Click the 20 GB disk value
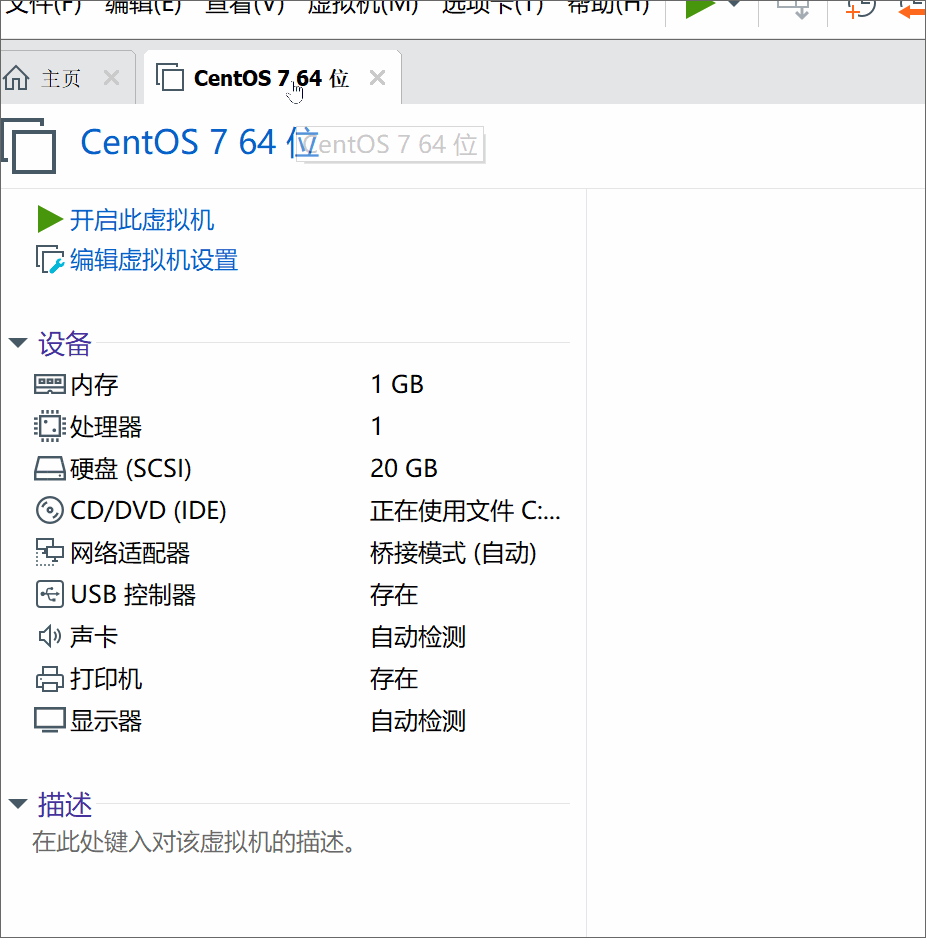The width and height of the screenshot is (926, 938). point(404,468)
